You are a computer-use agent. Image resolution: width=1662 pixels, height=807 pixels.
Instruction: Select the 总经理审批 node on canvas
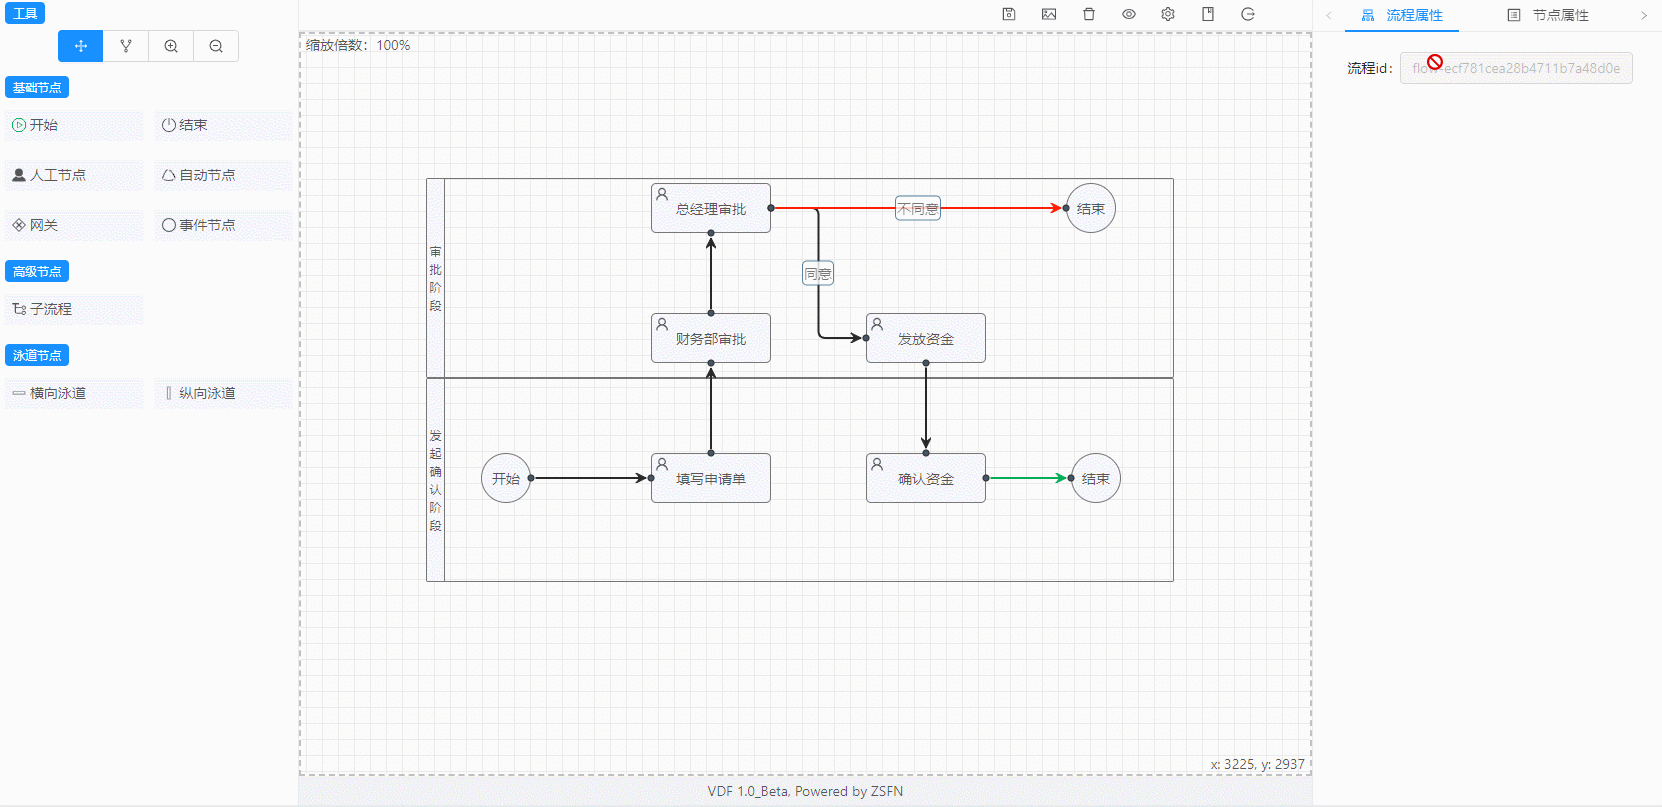(711, 208)
